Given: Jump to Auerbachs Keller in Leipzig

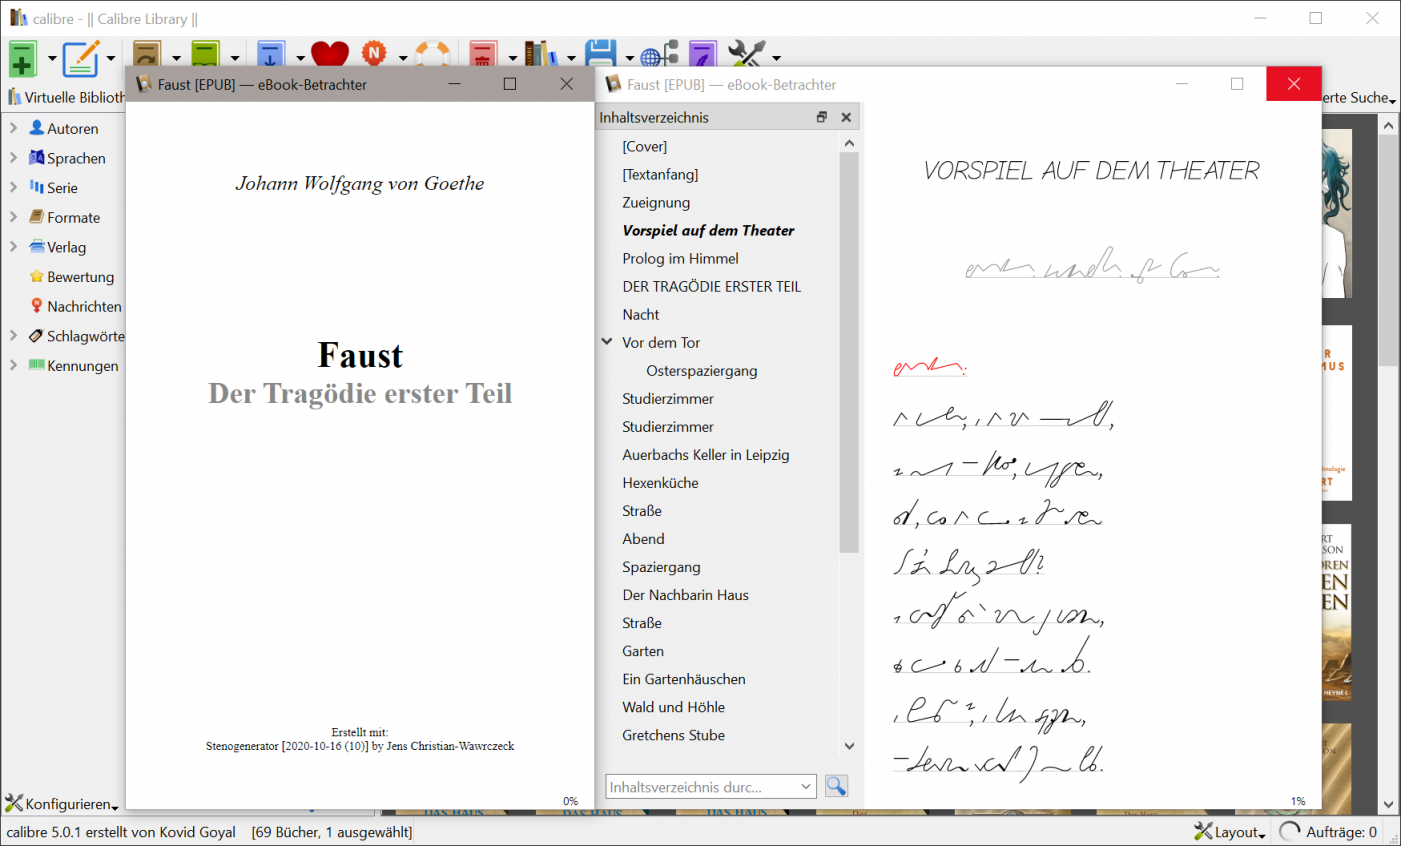Looking at the screenshot, I should (x=706, y=454).
